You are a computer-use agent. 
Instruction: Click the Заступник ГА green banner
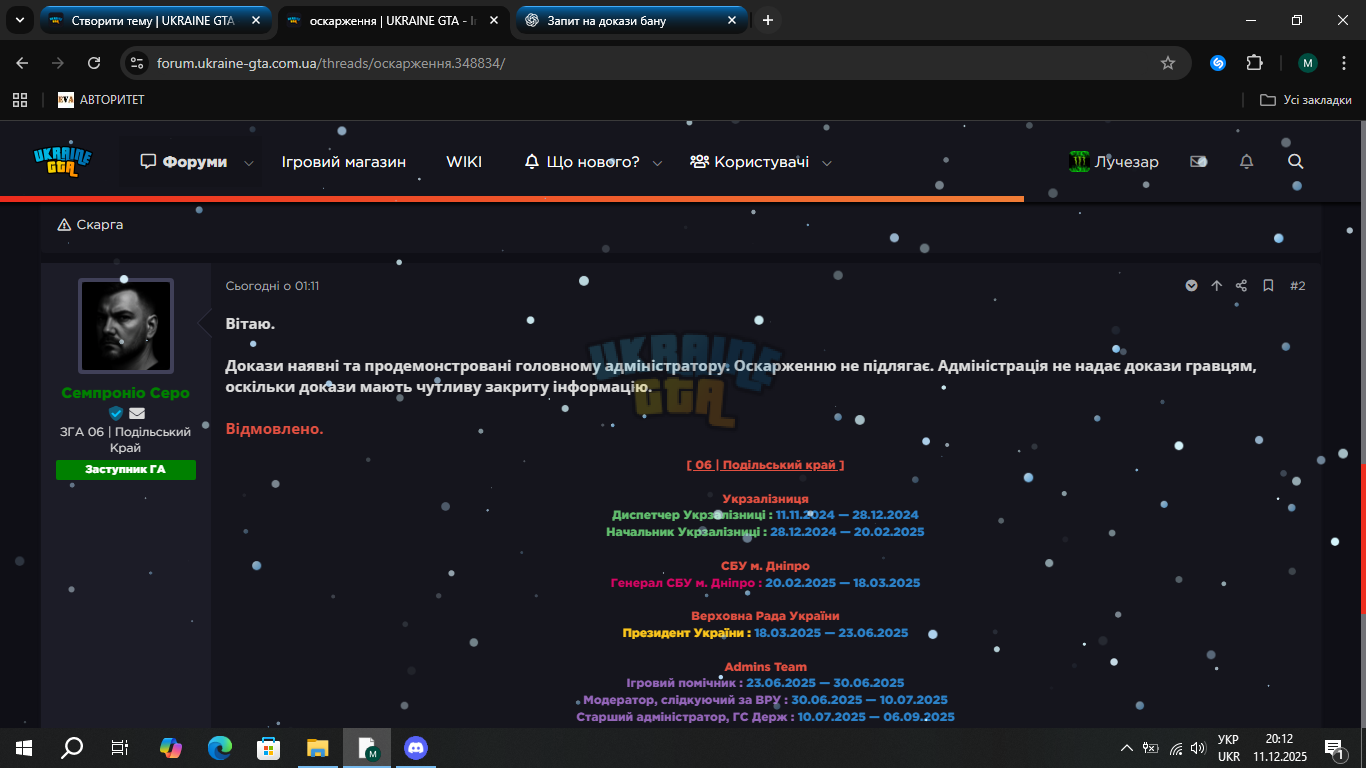[126, 469]
